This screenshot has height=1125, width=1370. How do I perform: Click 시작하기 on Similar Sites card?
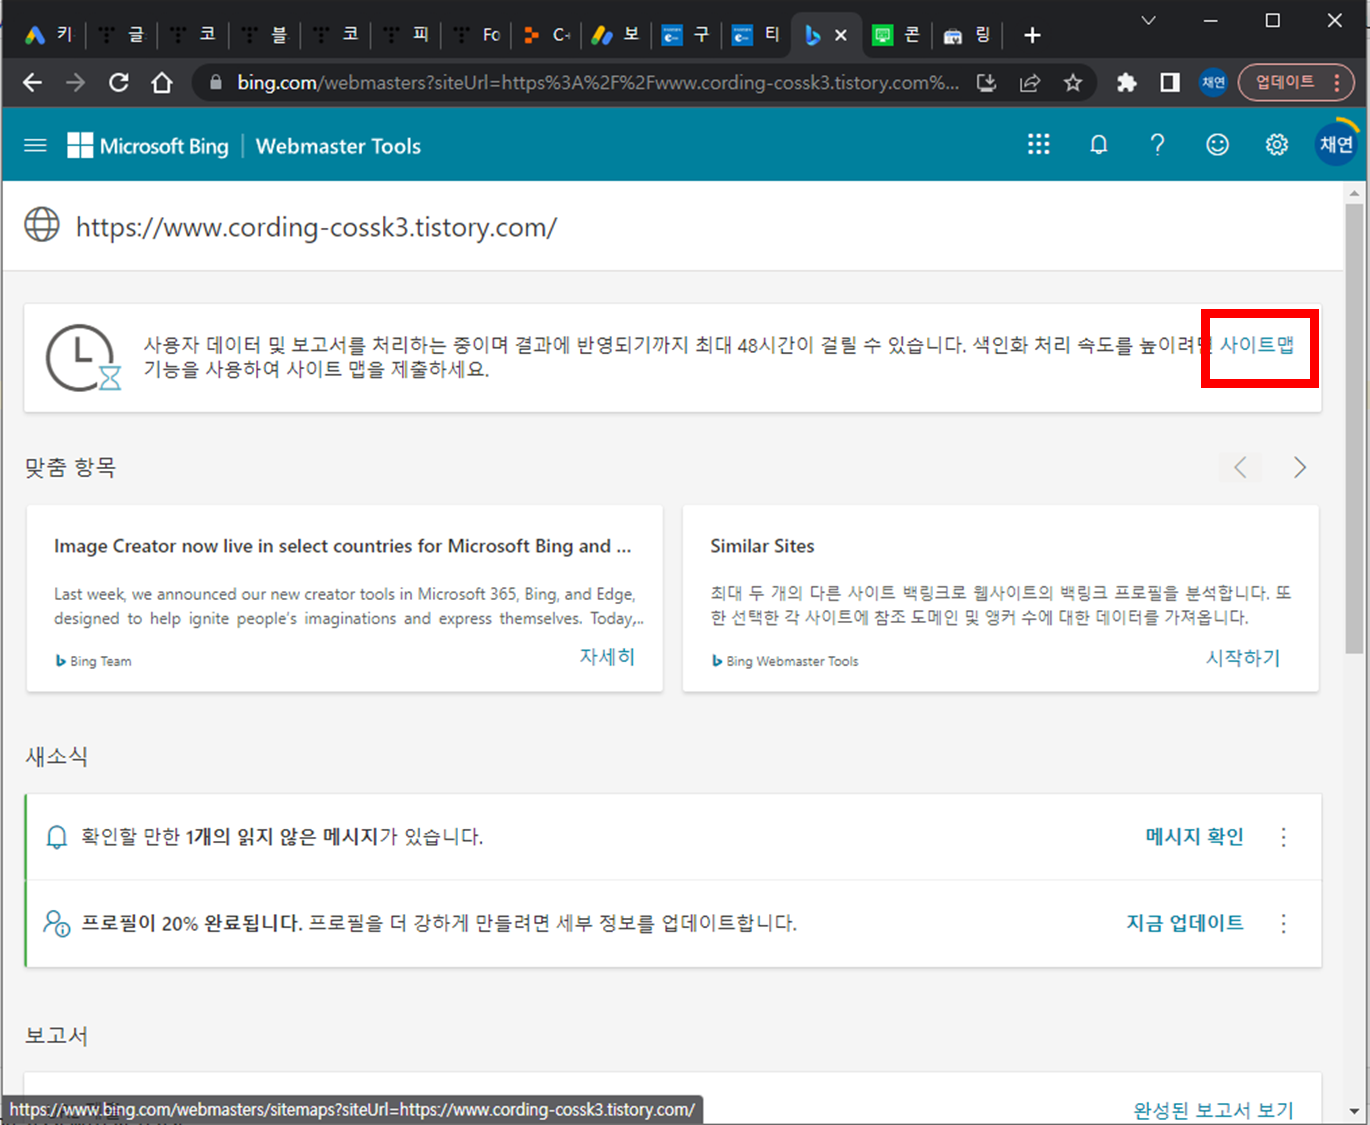(x=1243, y=658)
